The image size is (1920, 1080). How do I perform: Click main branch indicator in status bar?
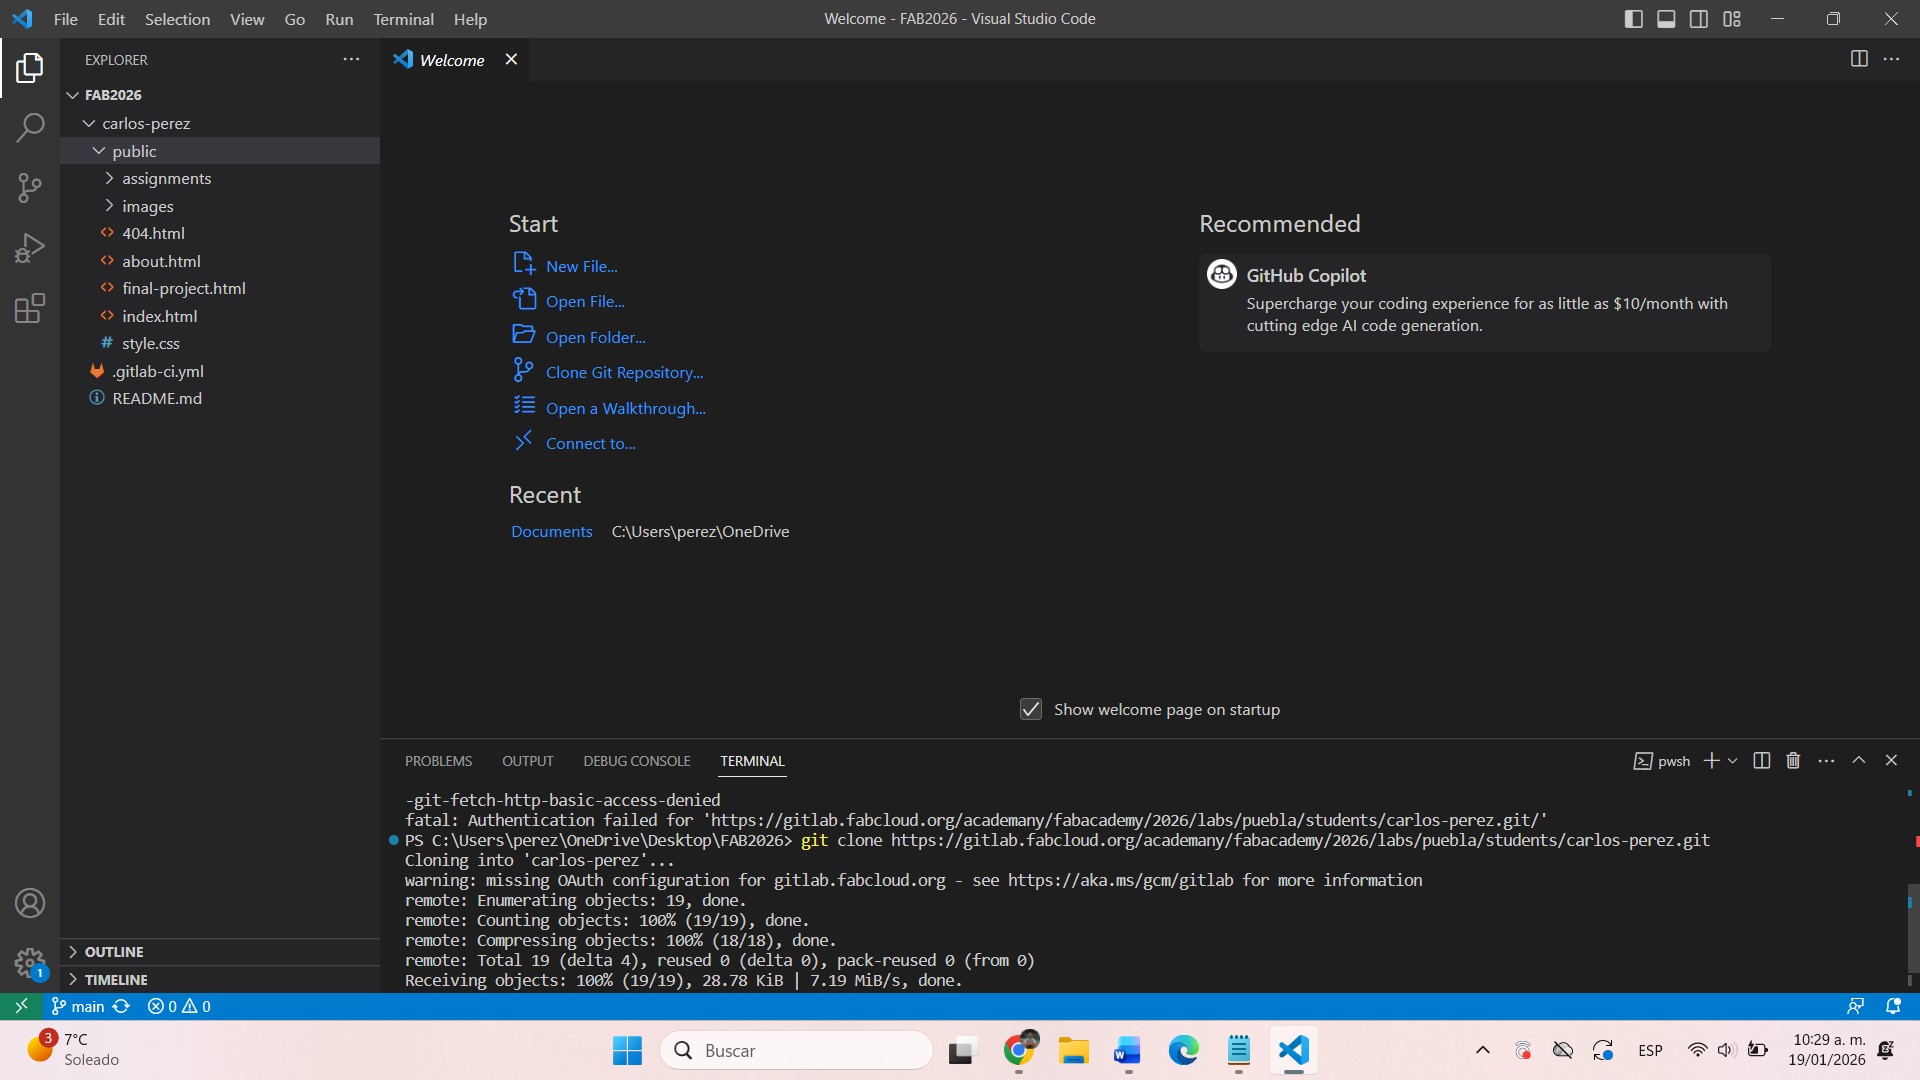click(77, 1006)
